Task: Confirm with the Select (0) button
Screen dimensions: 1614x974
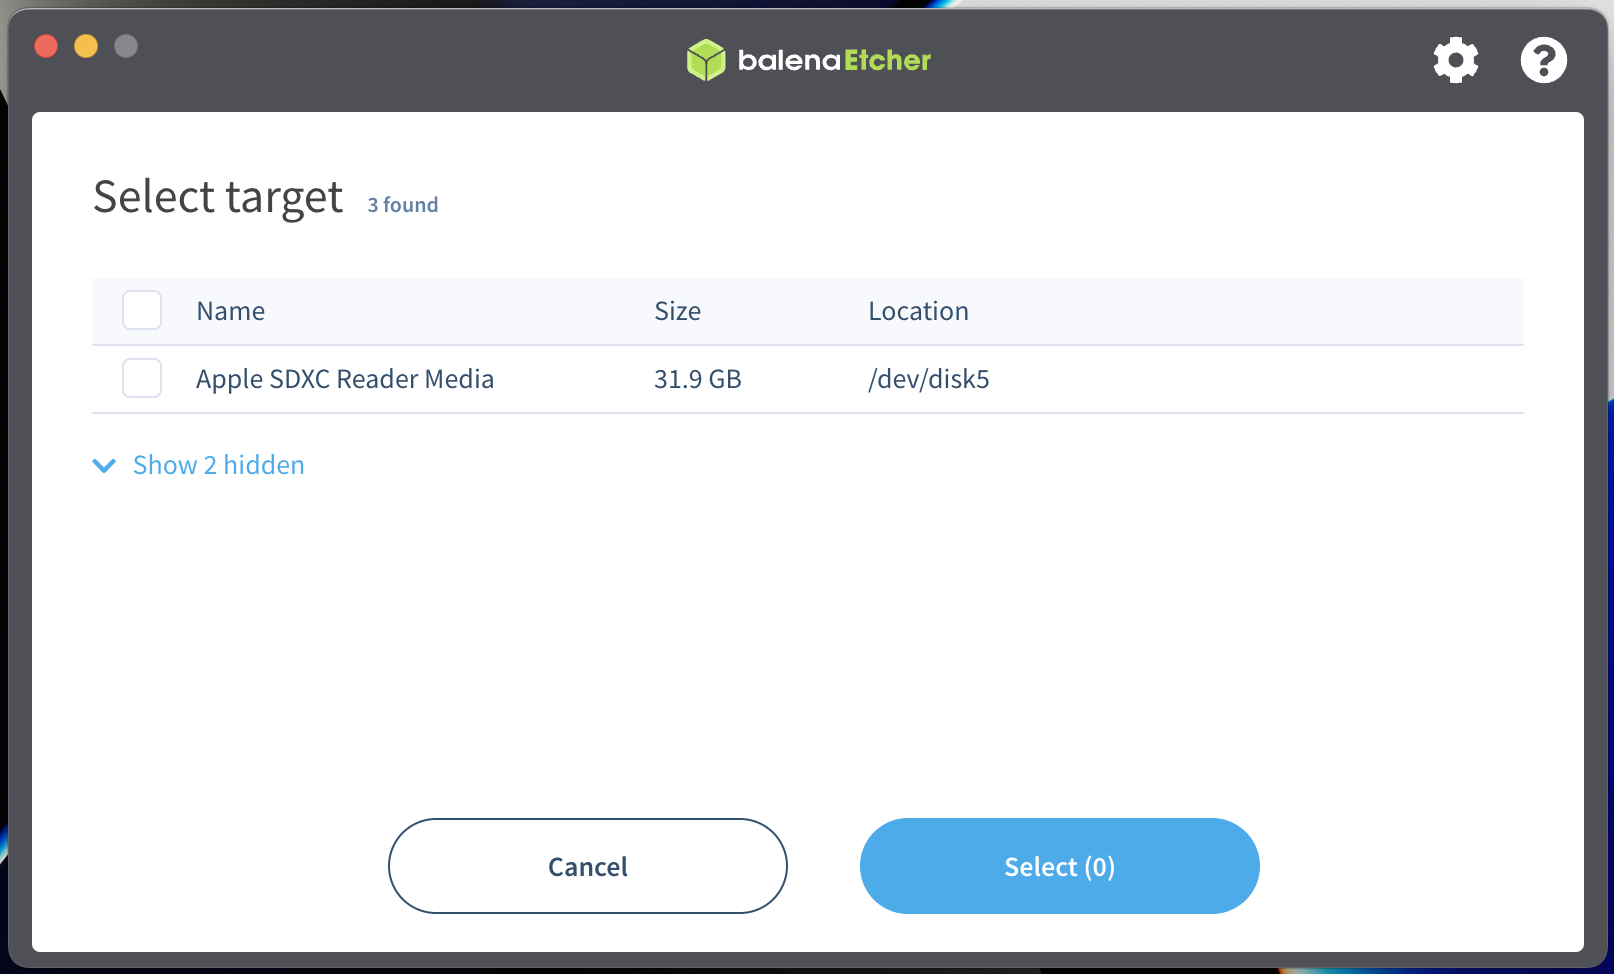Action: click(1059, 866)
